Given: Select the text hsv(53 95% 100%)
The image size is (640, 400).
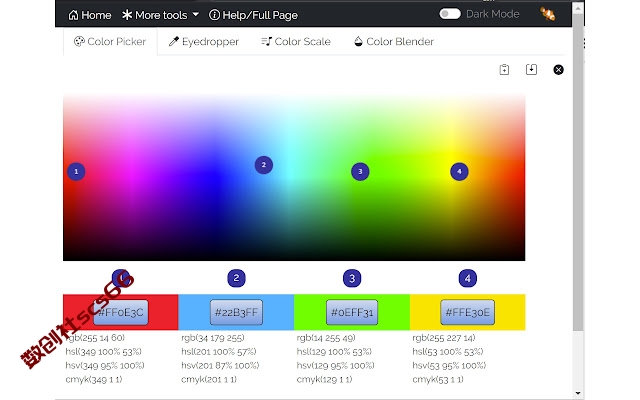Looking at the screenshot, I should point(449,365).
